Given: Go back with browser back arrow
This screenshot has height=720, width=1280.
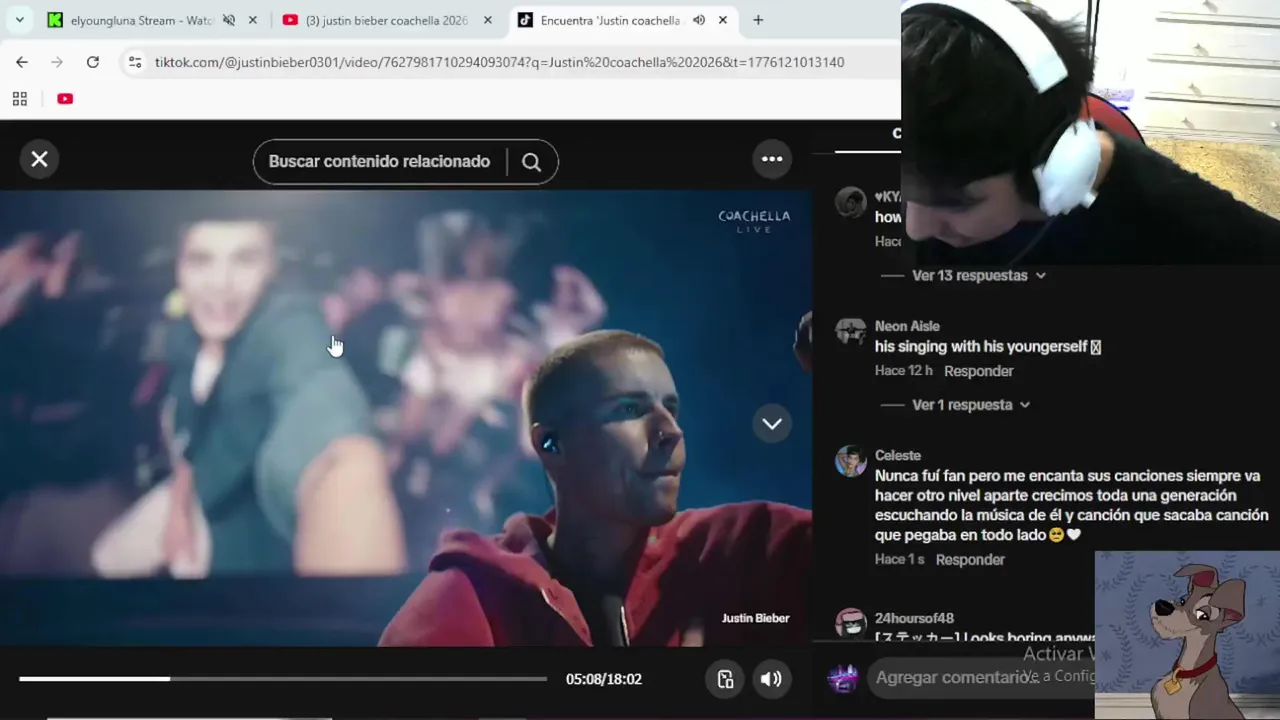Looking at the screenshot, I should point(22,62).
